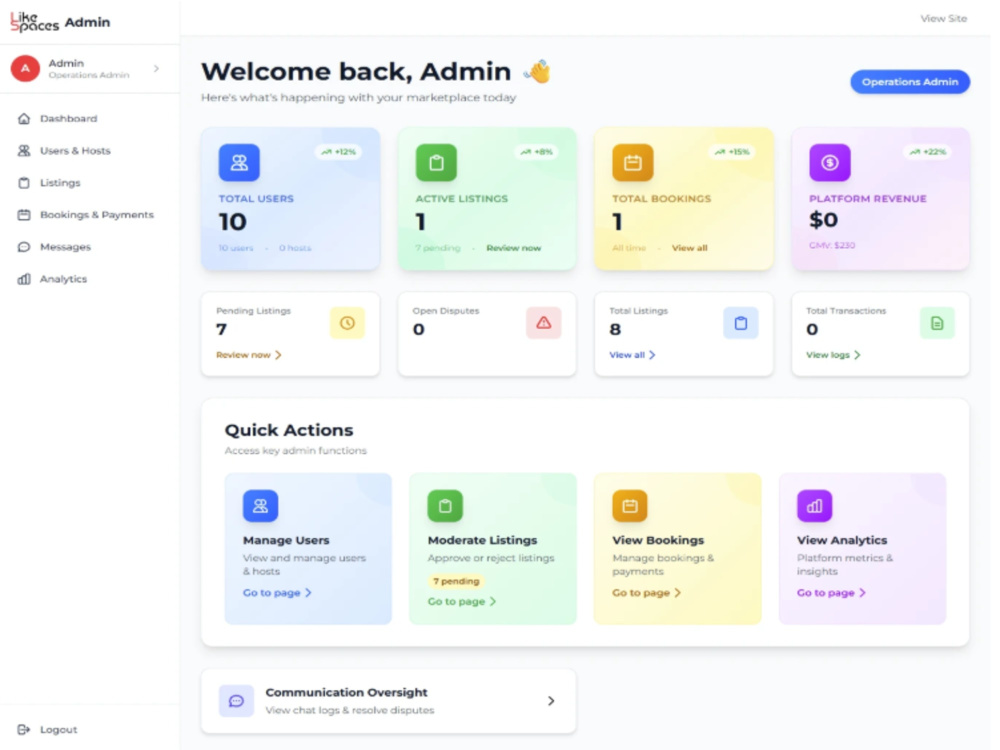Click View all under Total Listings
Screen dimensions: 1000x750
point(627,355)
